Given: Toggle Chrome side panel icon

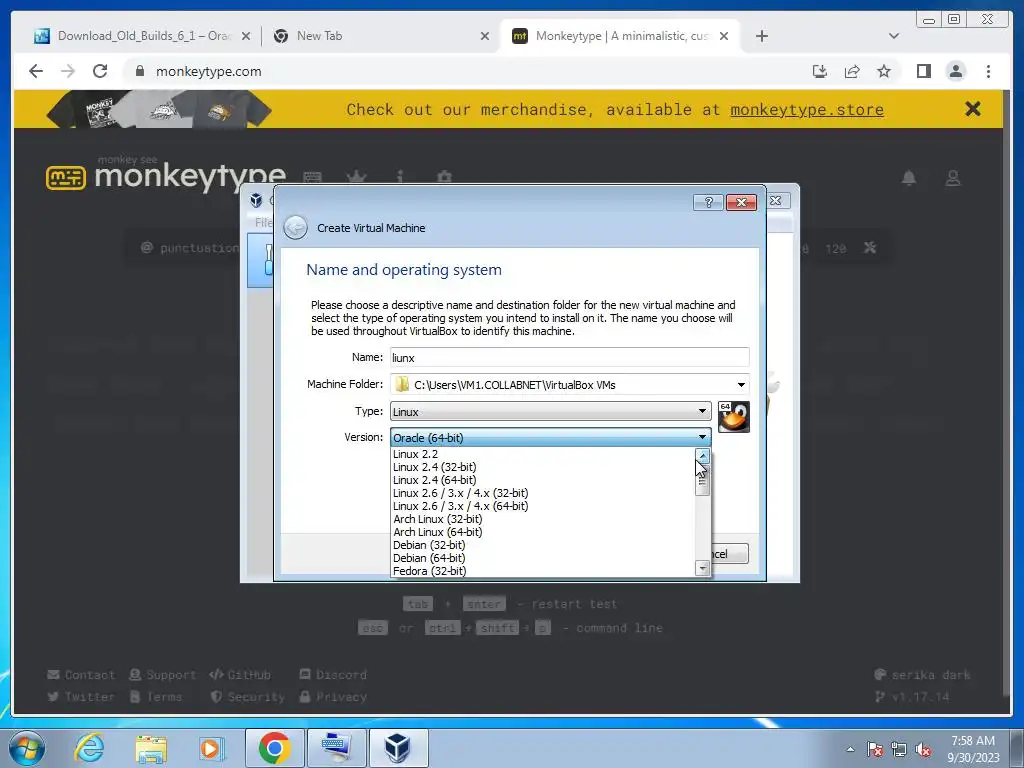Looking at the screenshot, I should click(923, 71).
